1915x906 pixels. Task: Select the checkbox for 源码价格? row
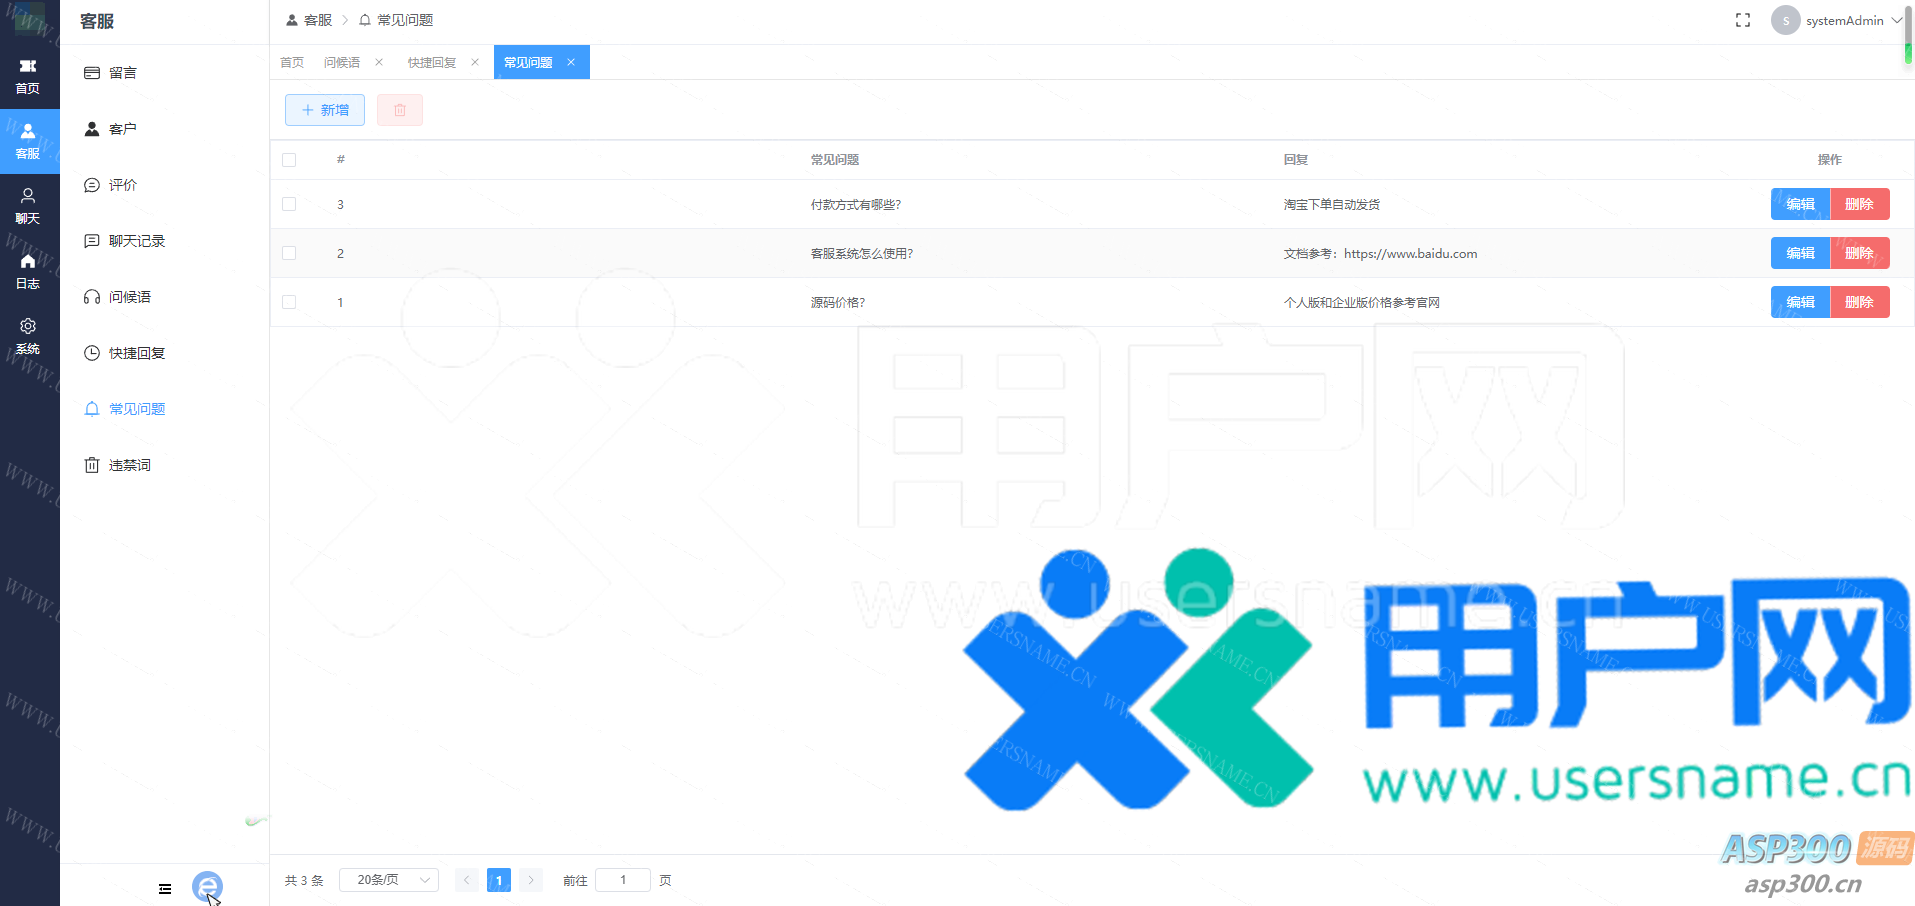point(289,302)
